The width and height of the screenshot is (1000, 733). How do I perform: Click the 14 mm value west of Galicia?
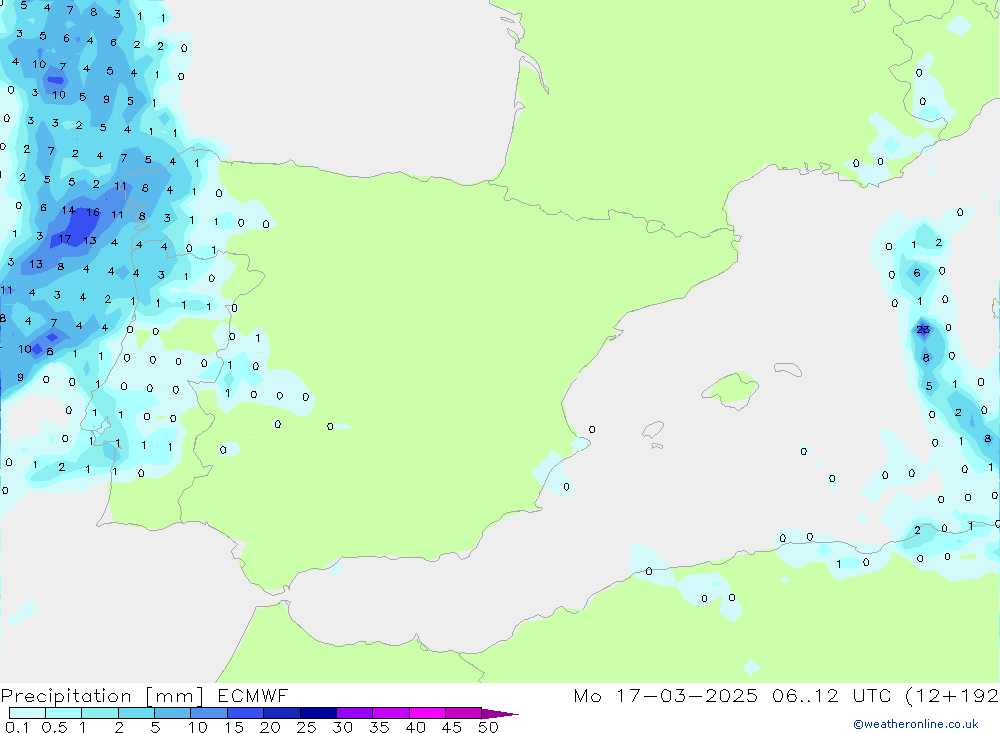tap(68, 211)
